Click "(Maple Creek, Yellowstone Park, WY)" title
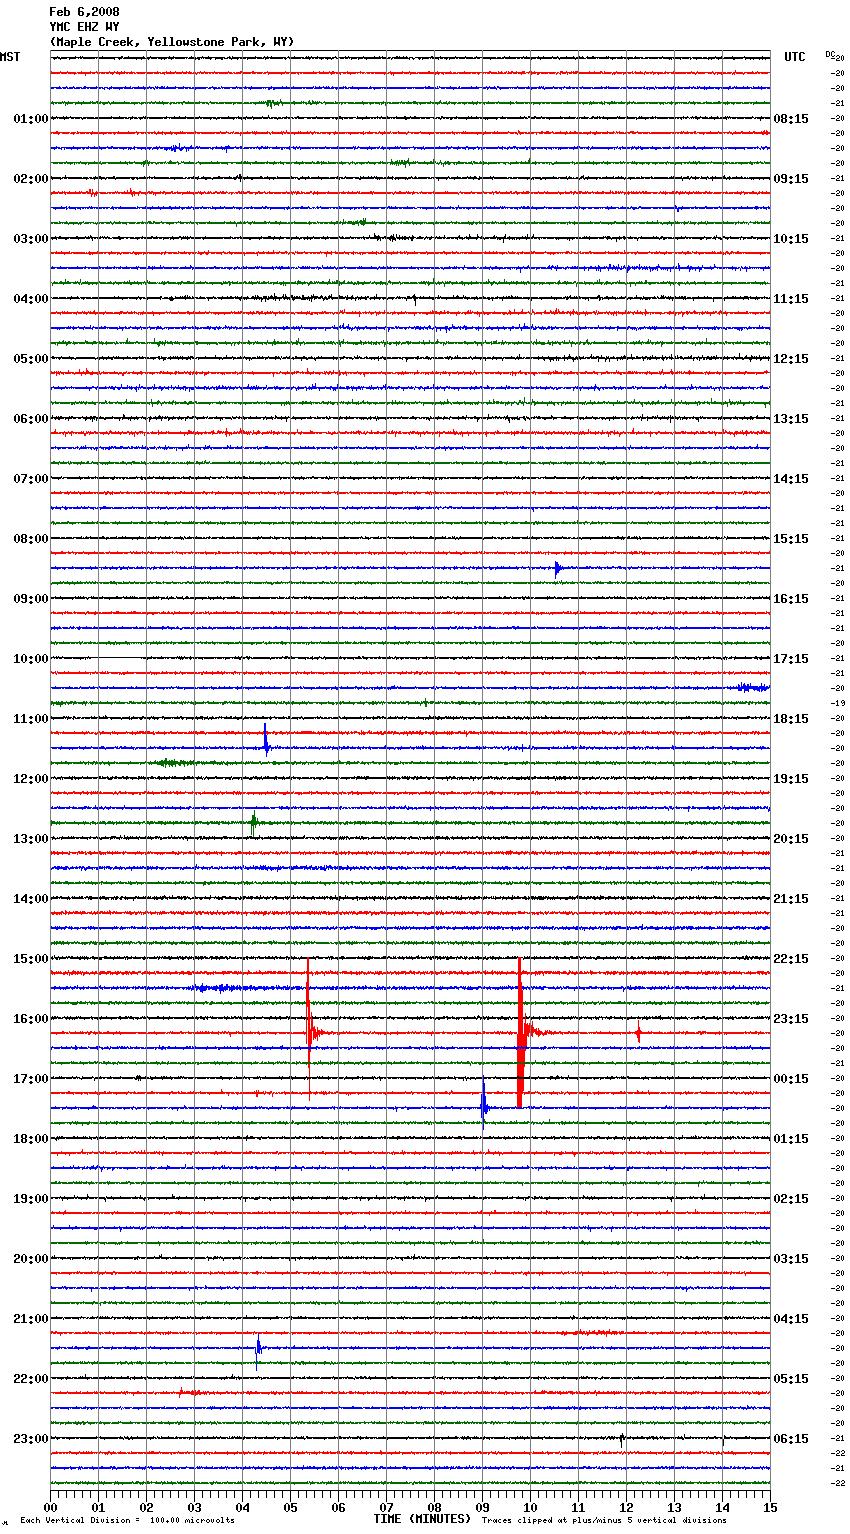This screenshot has height=1534, width=850. point(172,42)
